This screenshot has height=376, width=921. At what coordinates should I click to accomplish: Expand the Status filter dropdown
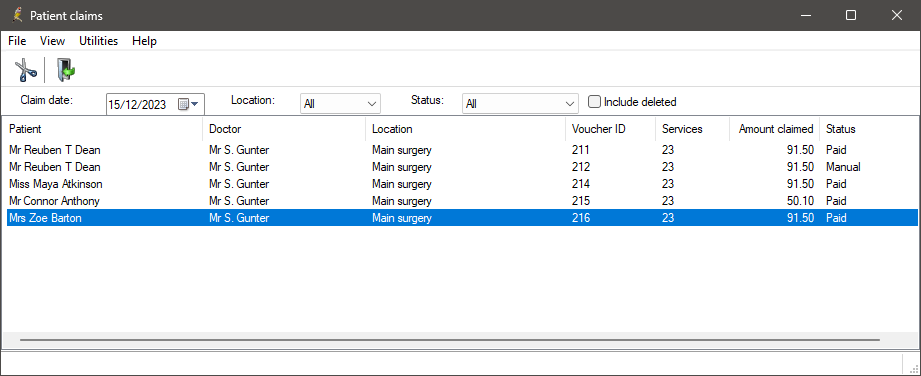coord(520,103)
